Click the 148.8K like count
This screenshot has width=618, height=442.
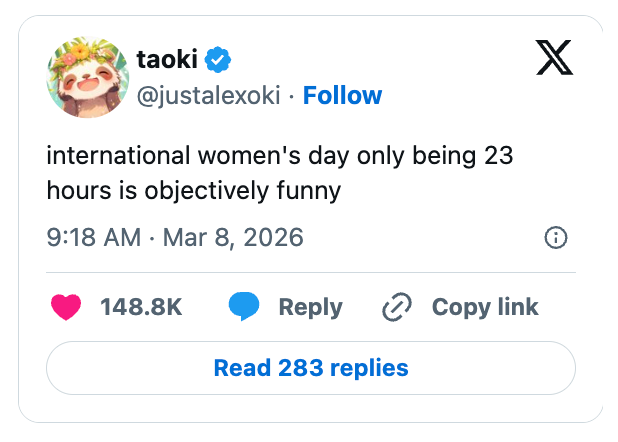pyautogui.click(x=141, y=307)
